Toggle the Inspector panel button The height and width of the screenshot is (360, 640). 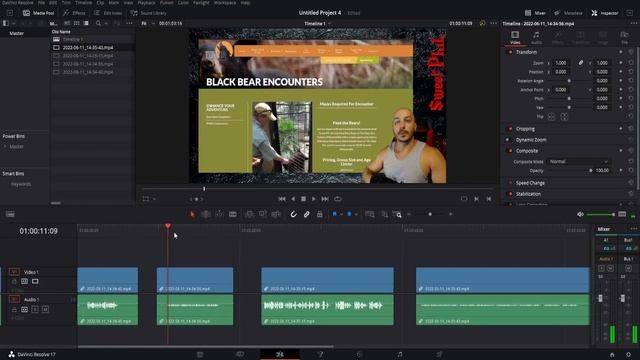point(605,13)
